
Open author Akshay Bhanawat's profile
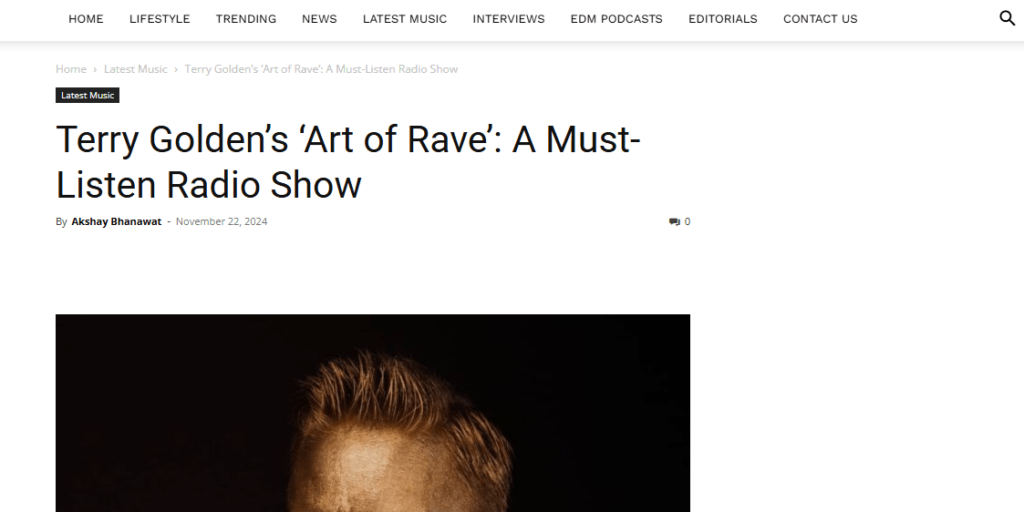click(116, 221)
